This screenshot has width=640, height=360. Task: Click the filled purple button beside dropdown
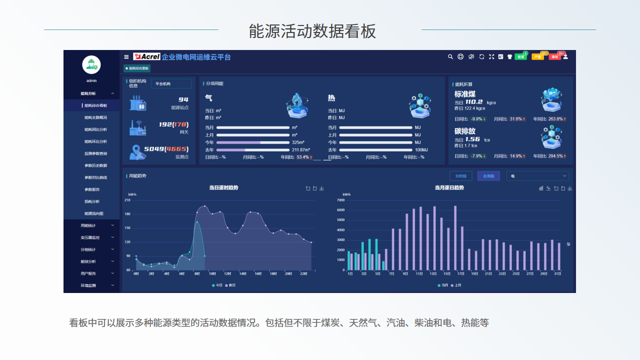pos(489,176)
